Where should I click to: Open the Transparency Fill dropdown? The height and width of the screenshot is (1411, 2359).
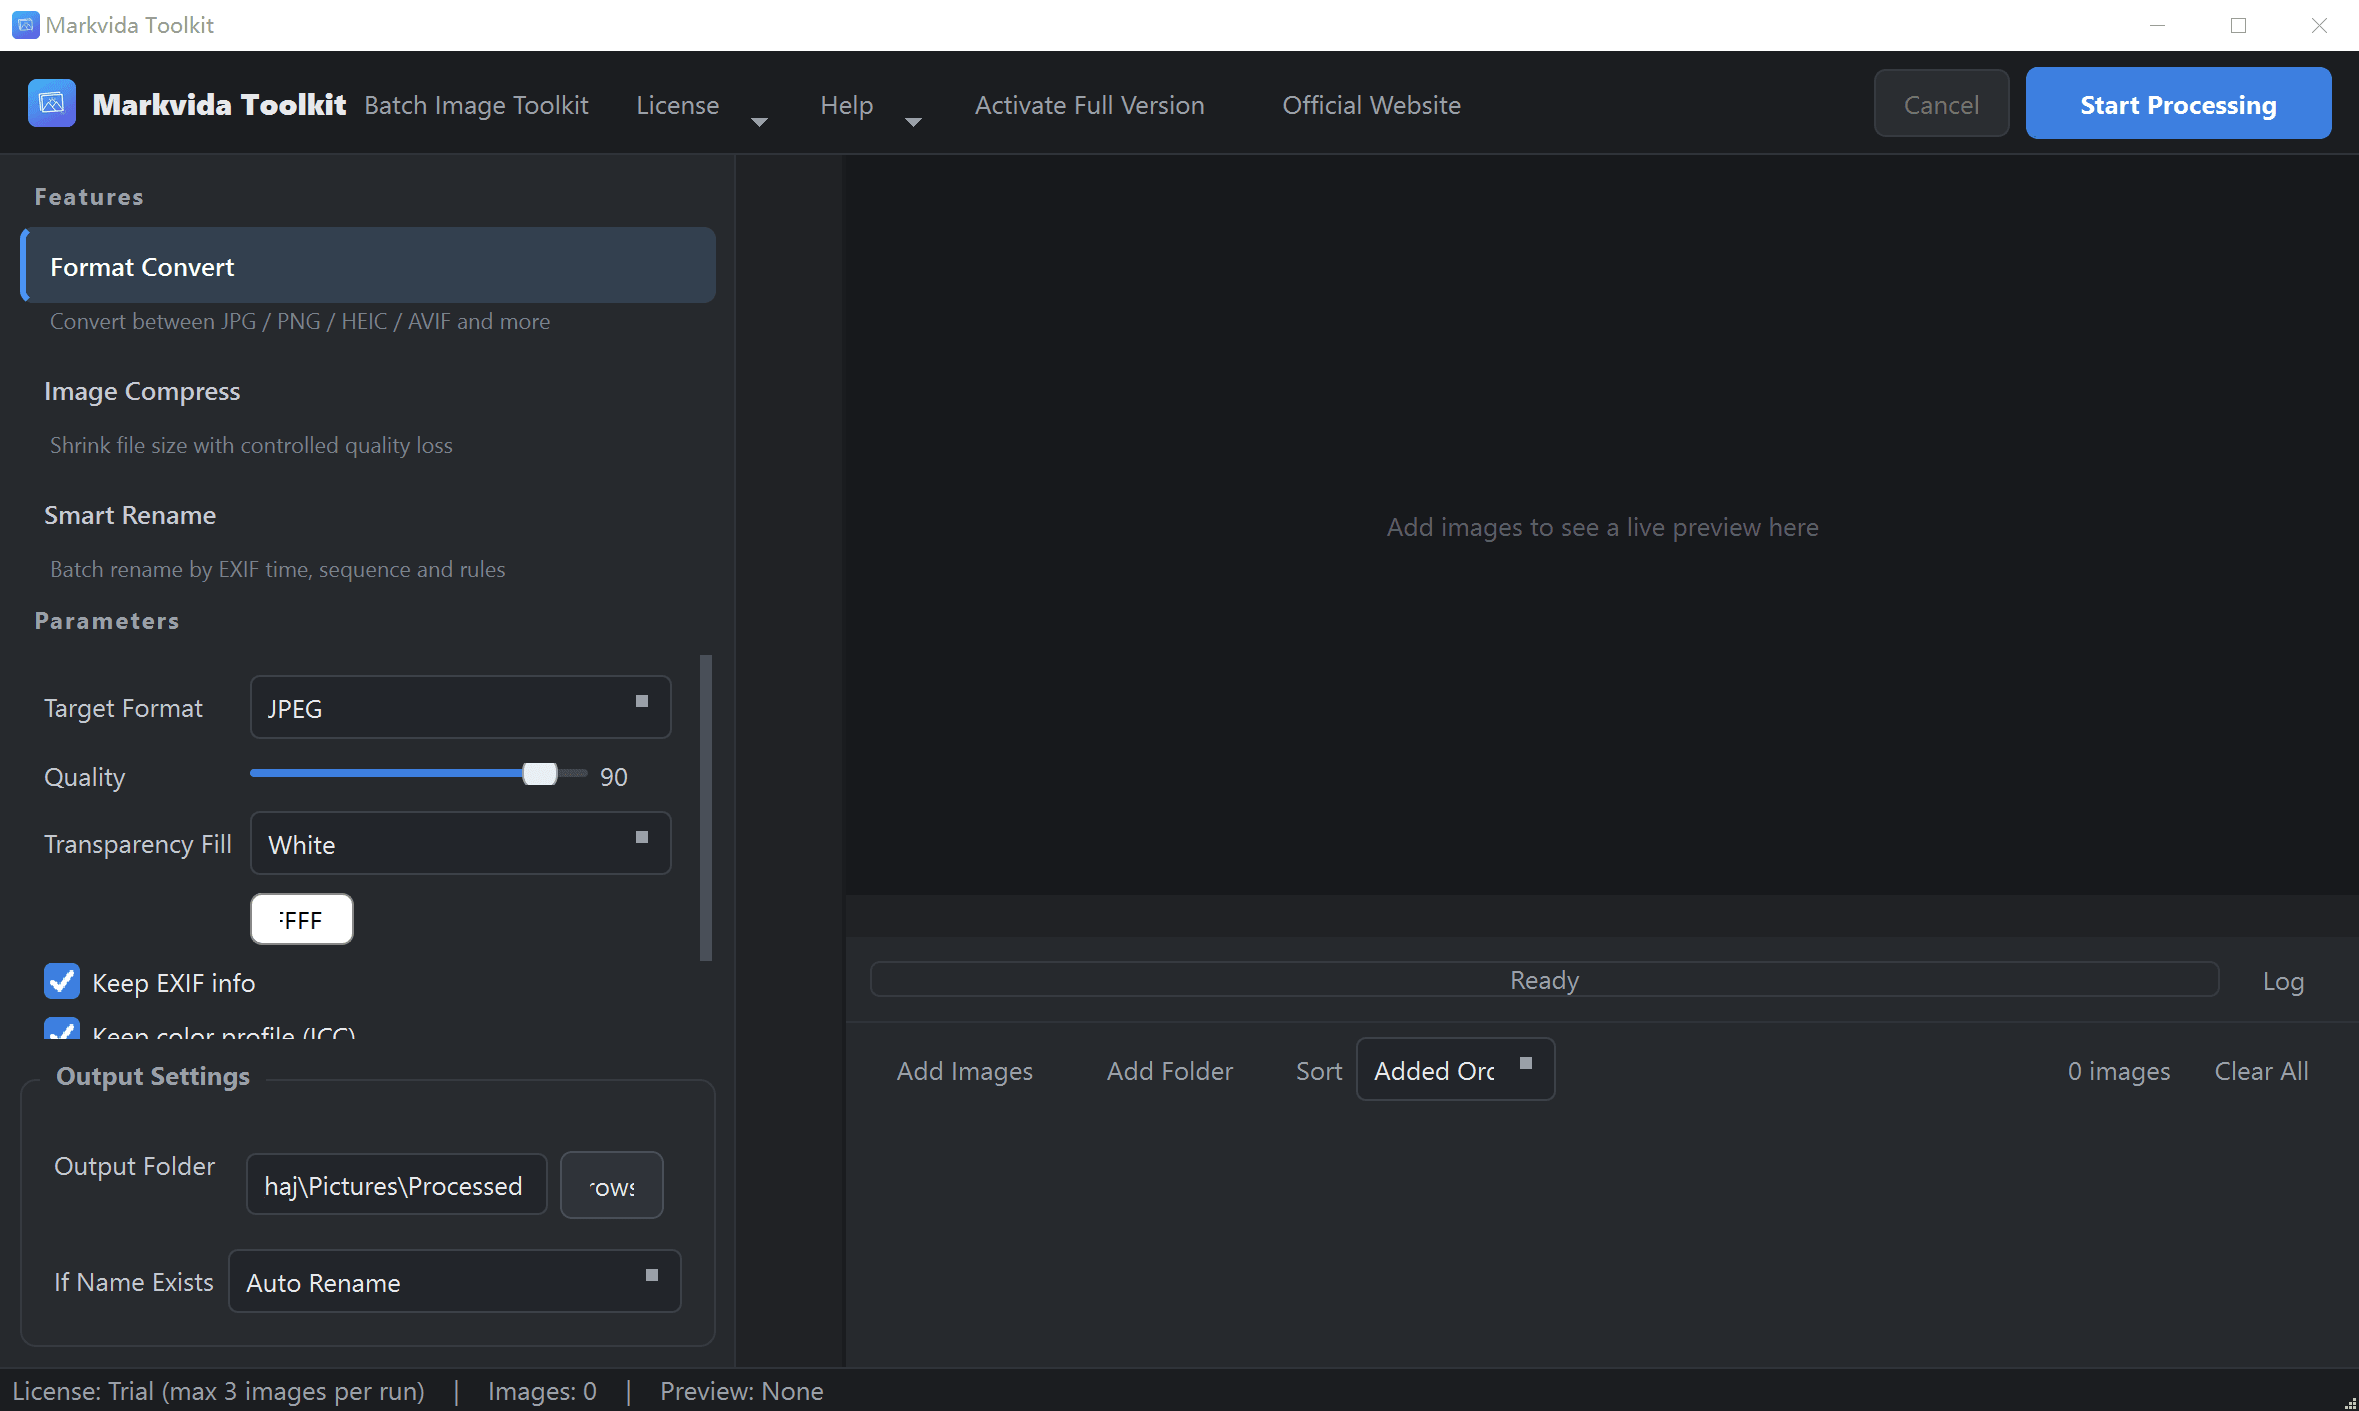460,844
